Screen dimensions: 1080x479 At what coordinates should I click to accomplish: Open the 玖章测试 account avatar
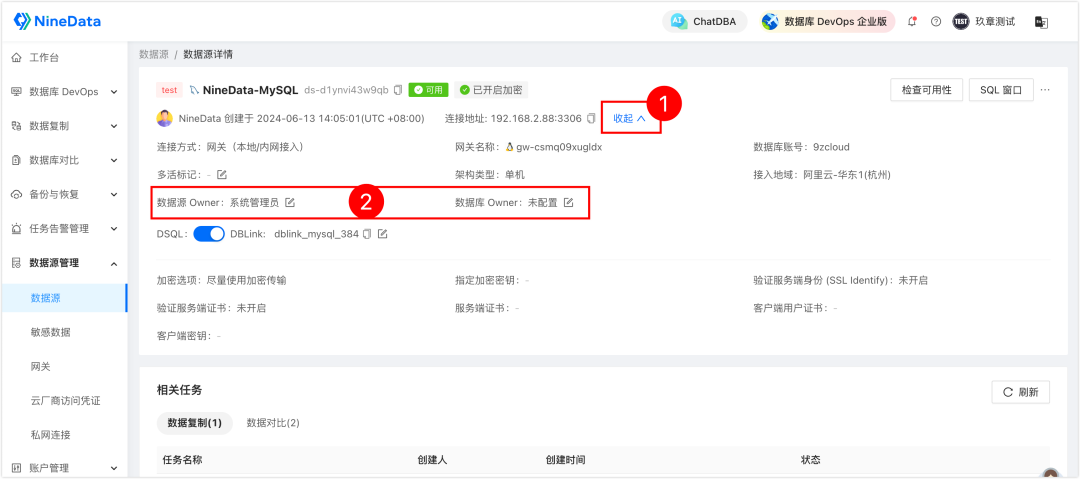[x=960, y=21]
